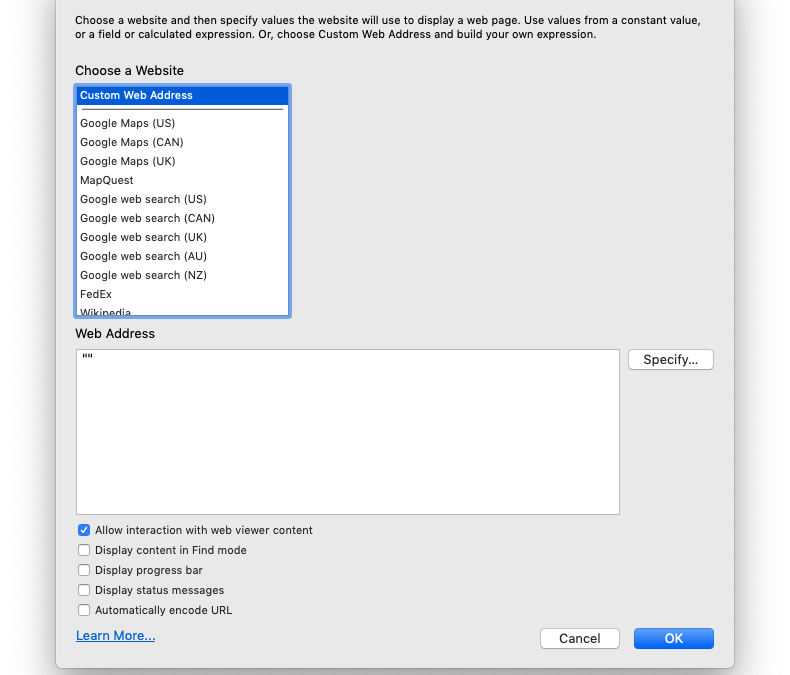This screenshot has width=790, height=675.
Task: Pick Google web search (UK)
Action: [182, 237]
